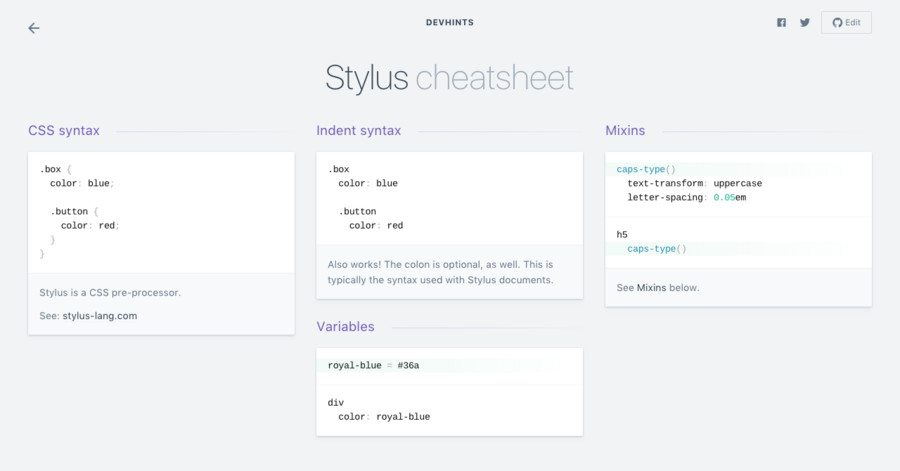Image resolution: width=900 pixels, height=471 pixels.
Task: Share the page on Twitter
Action: (x=805, y=22)
